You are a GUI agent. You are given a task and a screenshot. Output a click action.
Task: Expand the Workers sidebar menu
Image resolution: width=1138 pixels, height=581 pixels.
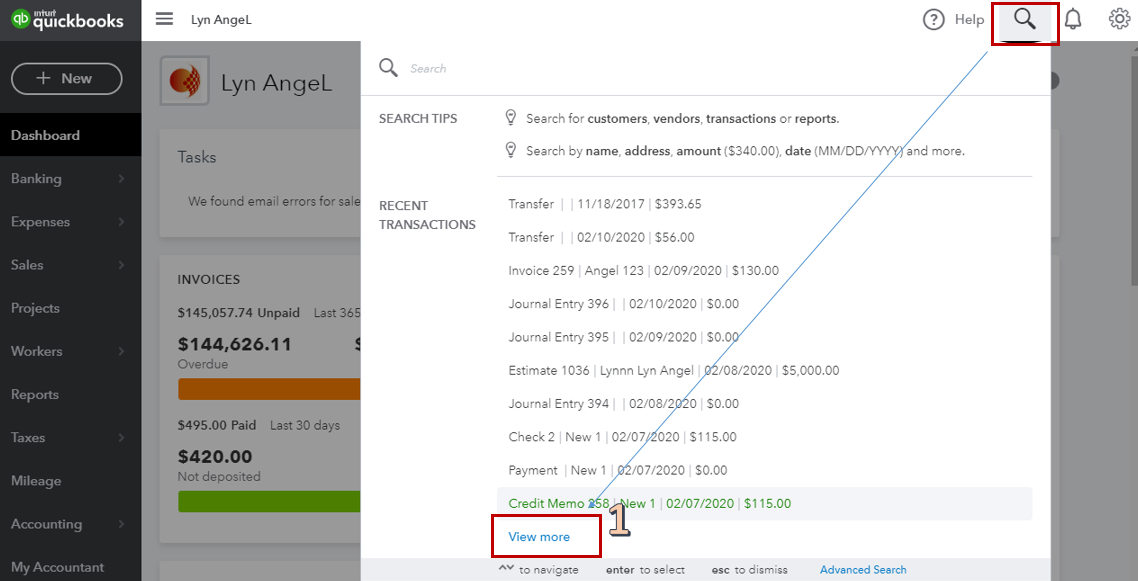click(x=70, y=351)
